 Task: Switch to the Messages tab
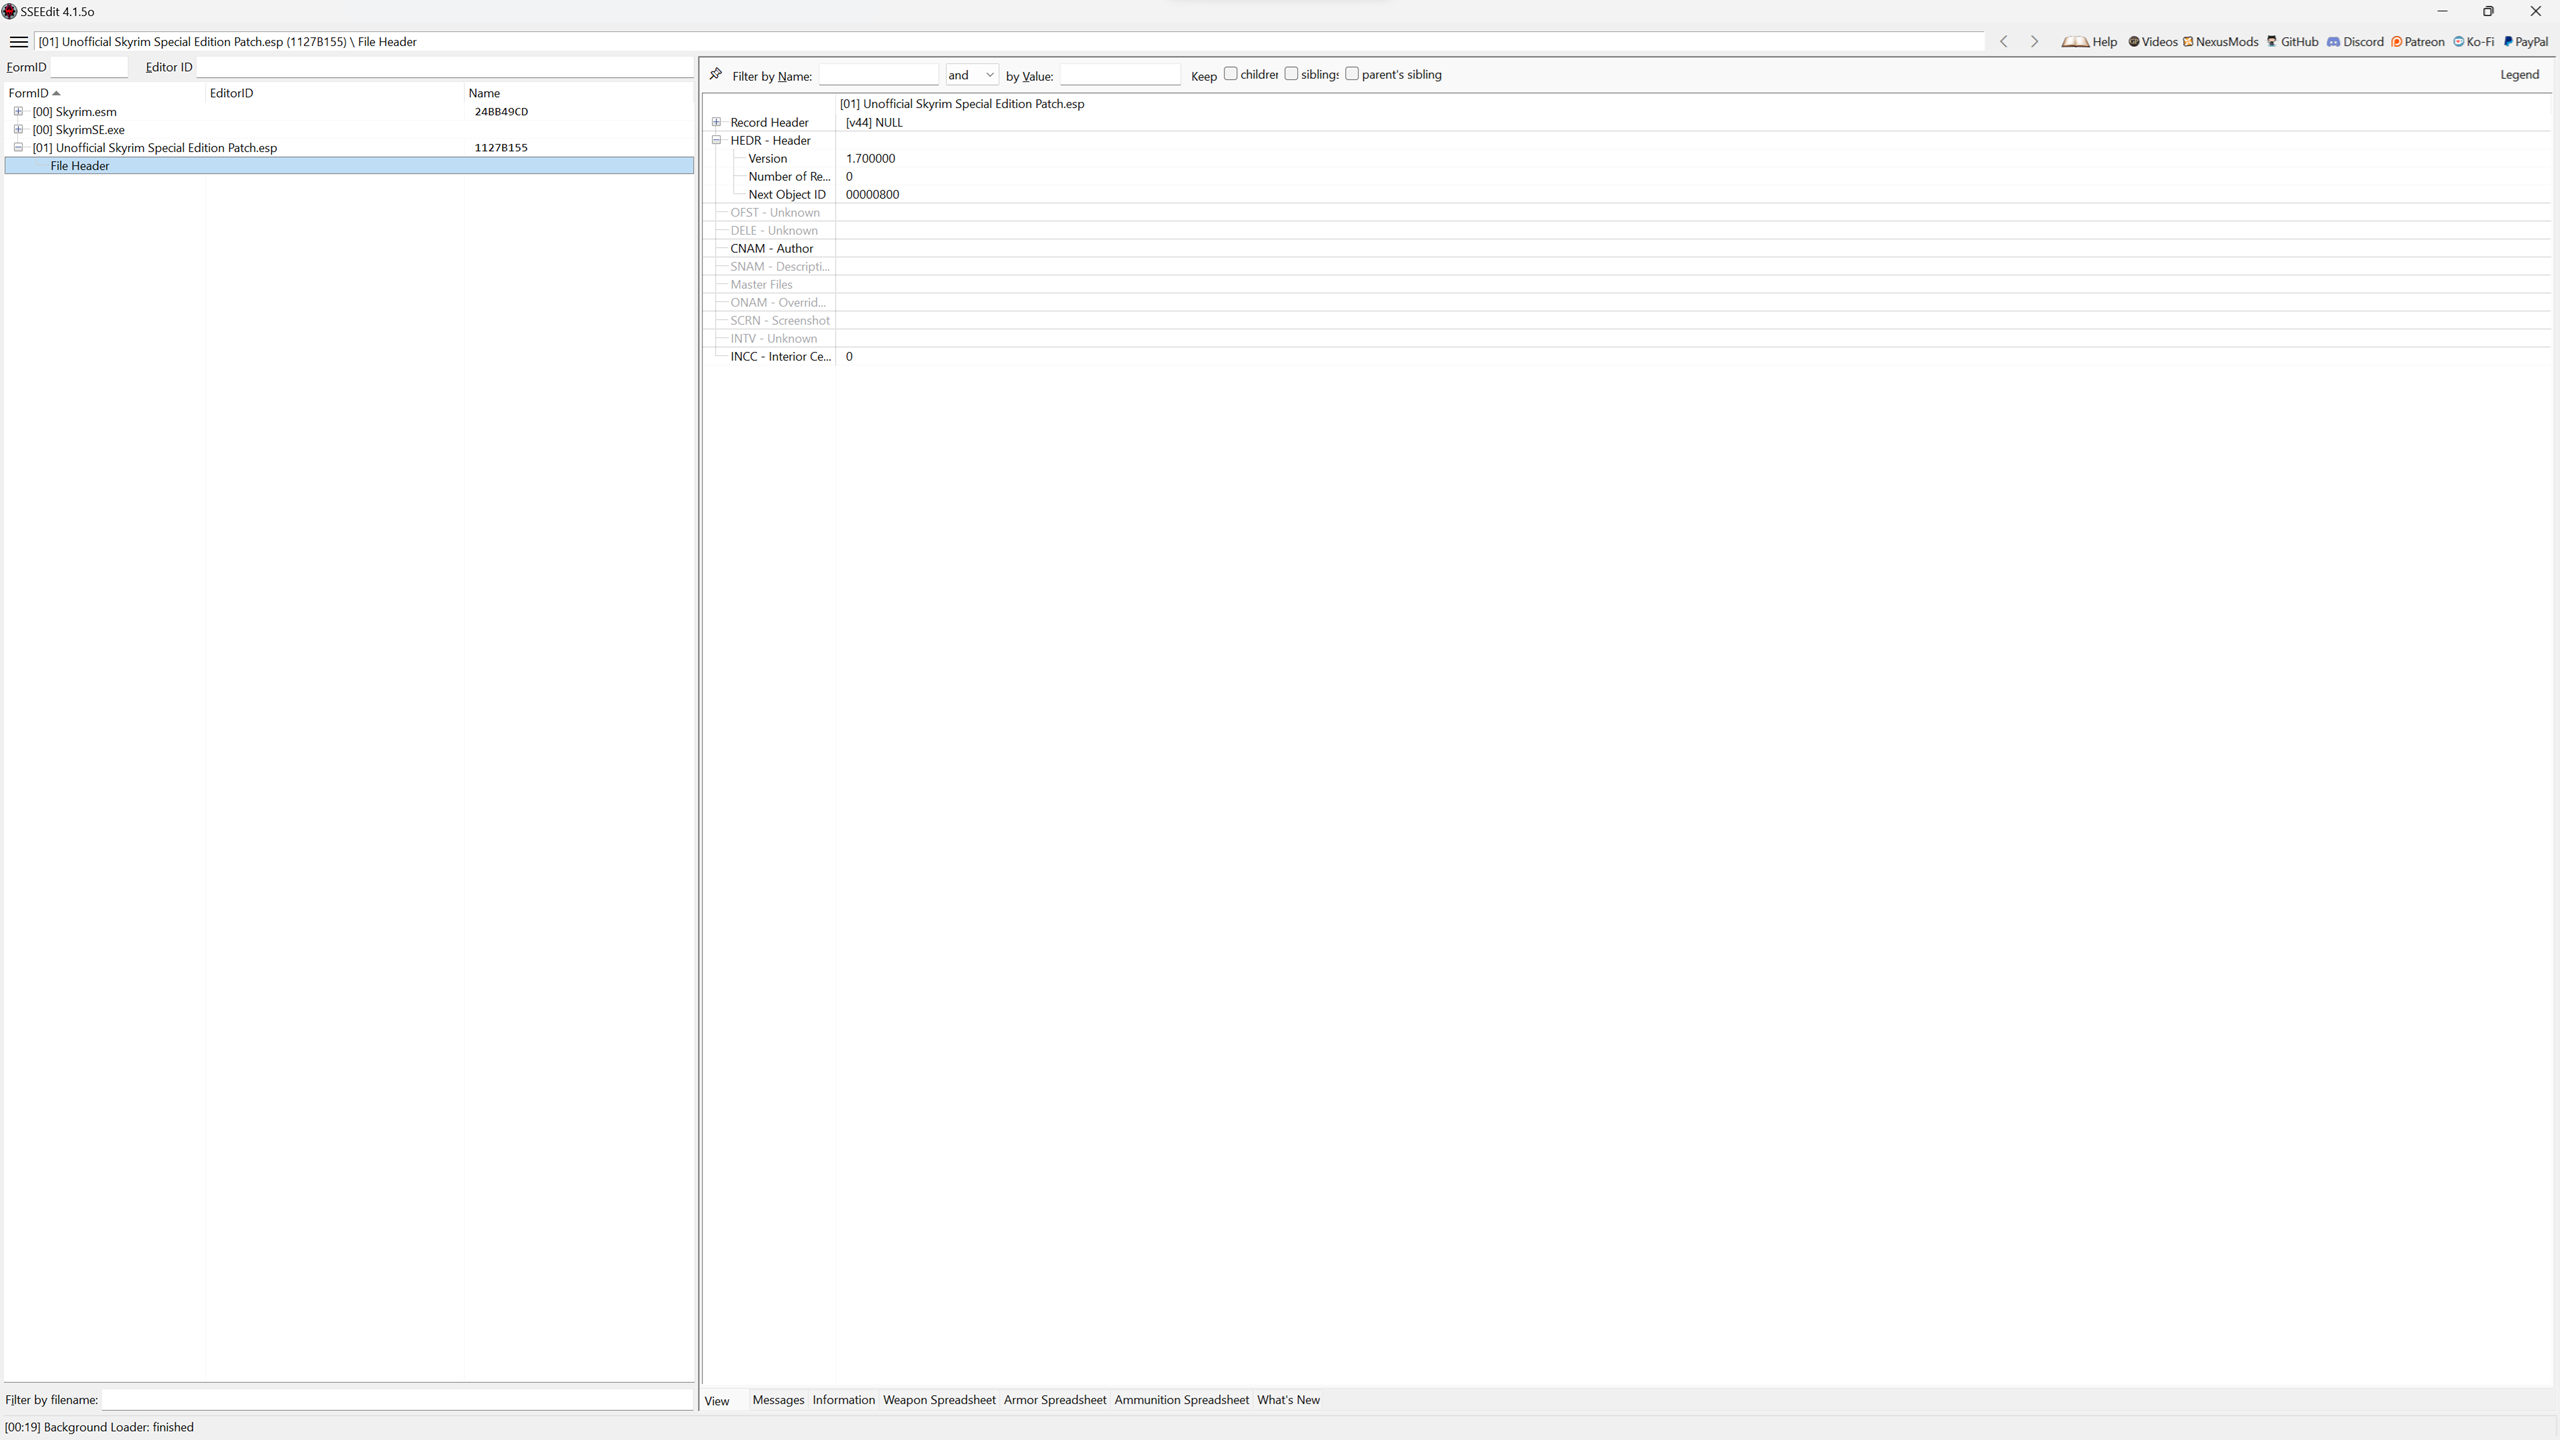coord(778,1400)
